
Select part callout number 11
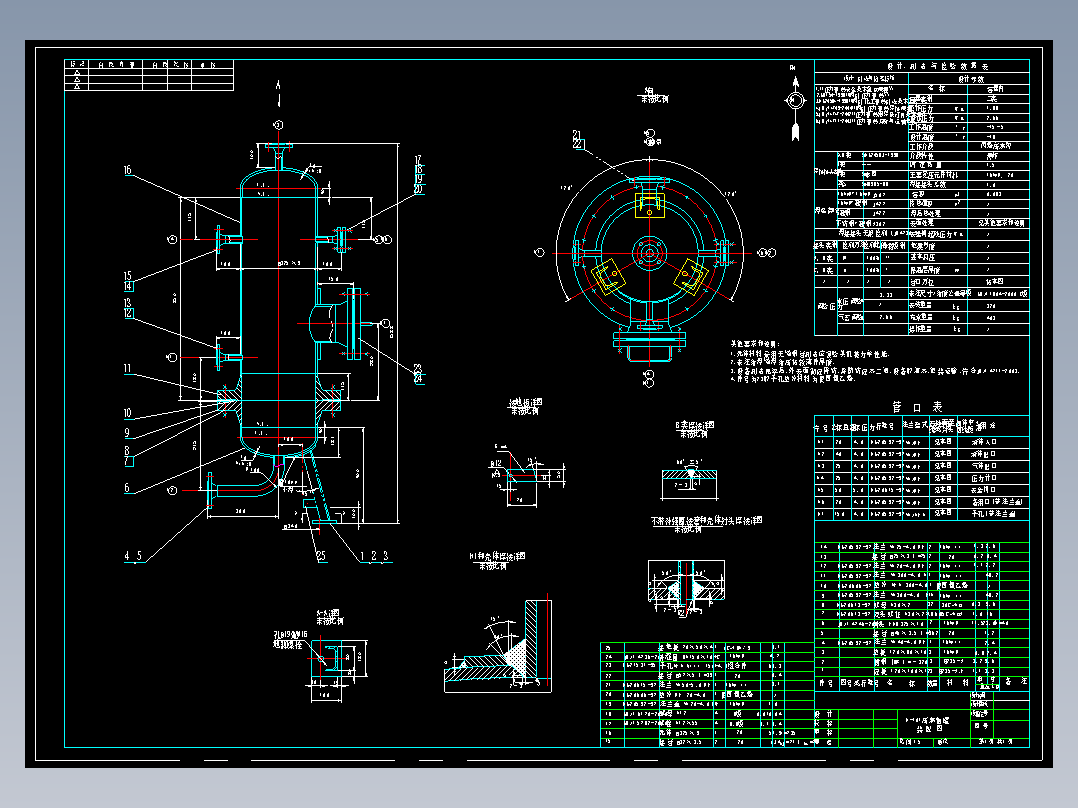[127, 369]
